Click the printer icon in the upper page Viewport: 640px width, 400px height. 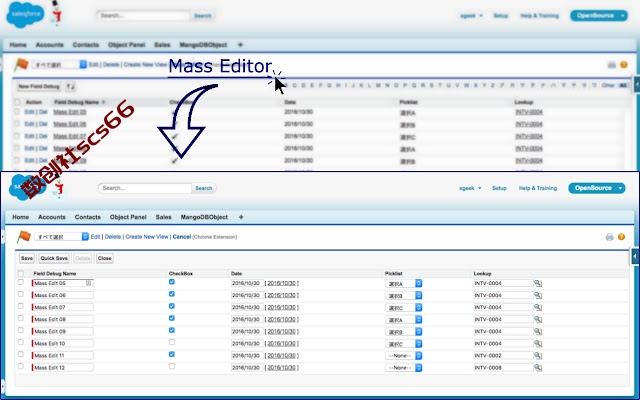click(611, 64)
